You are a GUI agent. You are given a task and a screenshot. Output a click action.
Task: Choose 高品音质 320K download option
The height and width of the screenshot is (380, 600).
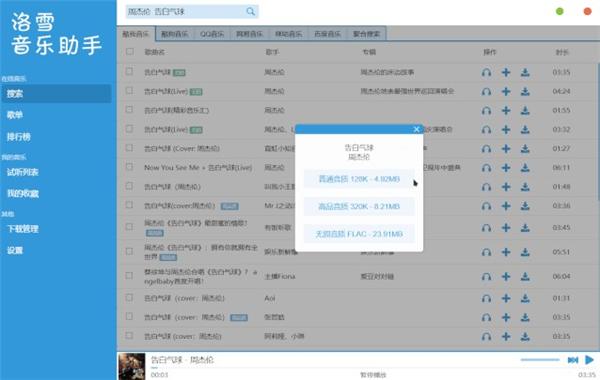[x=359, y=207]
